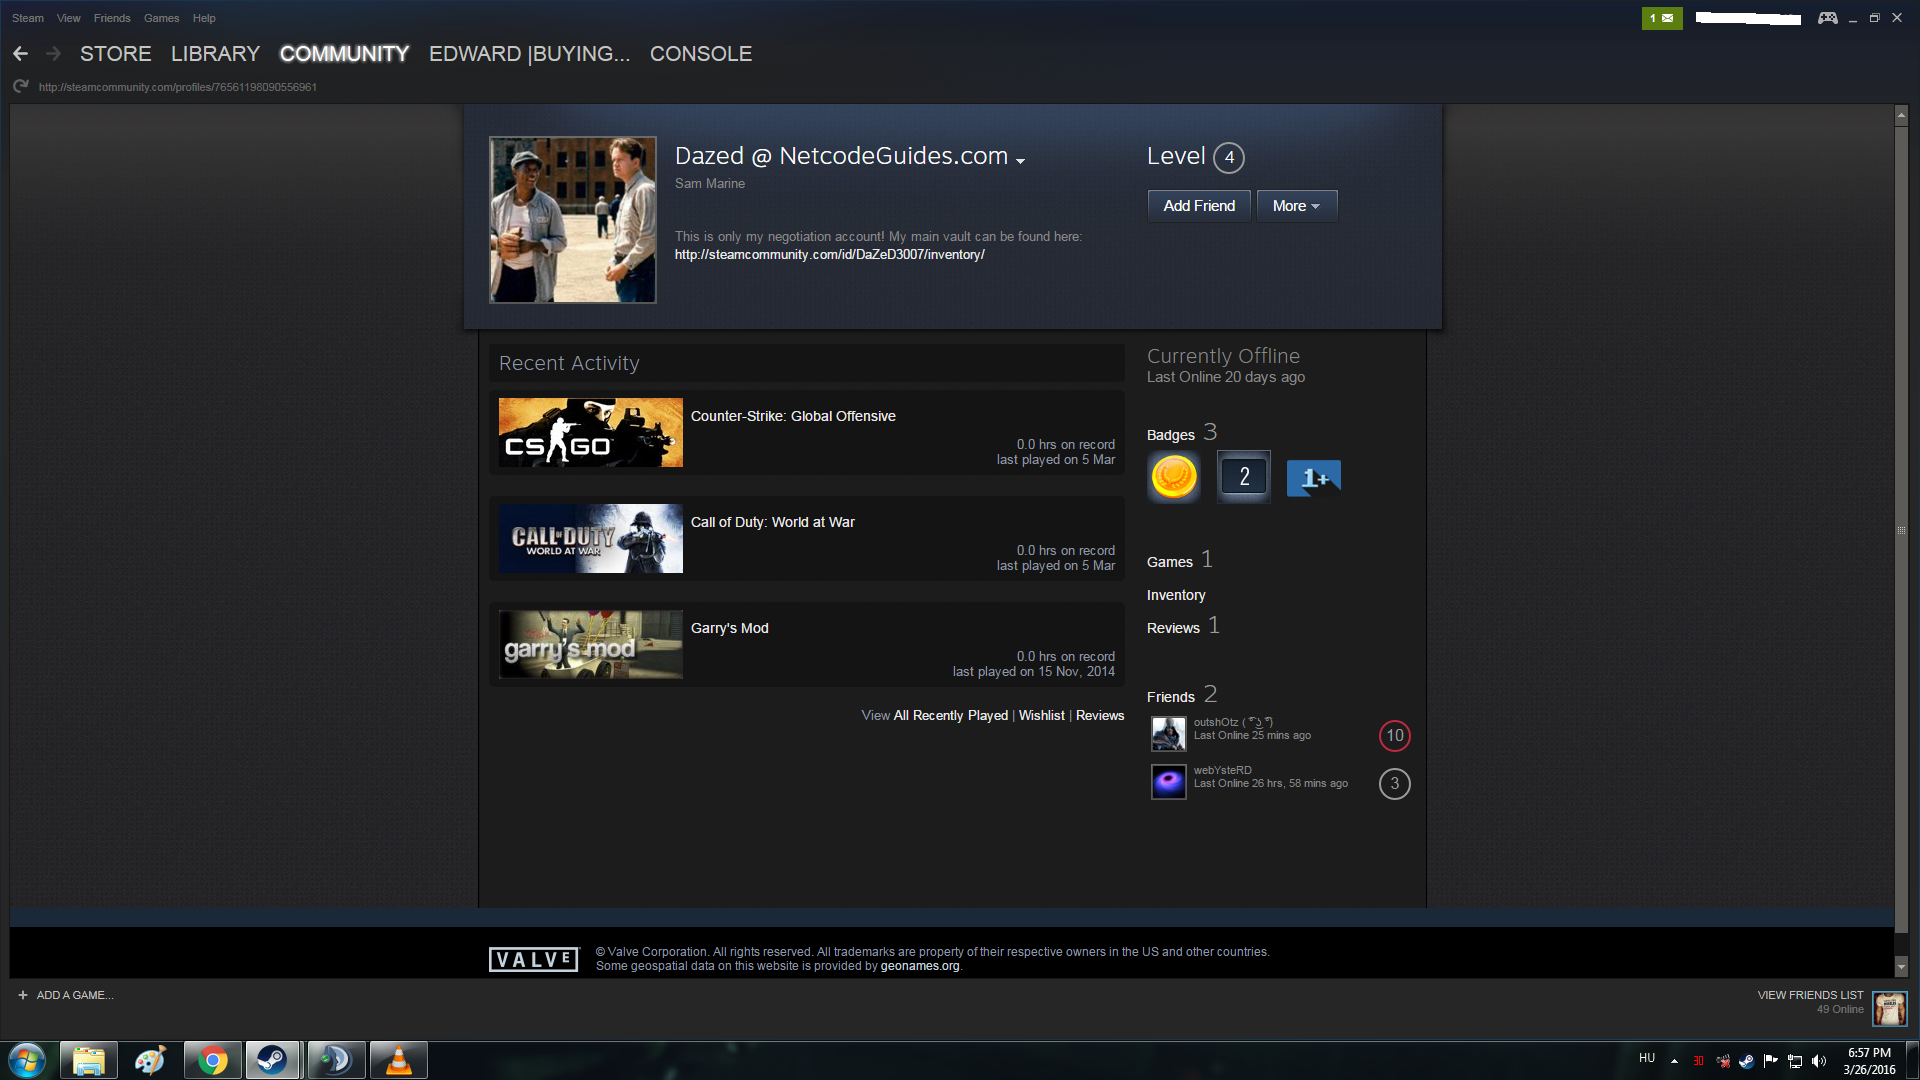The width and height of the screenshot is (1920, 1080).
Task: Click the blue 1+ games badge
Action: pyautogui.click(x=1313, y=478)
